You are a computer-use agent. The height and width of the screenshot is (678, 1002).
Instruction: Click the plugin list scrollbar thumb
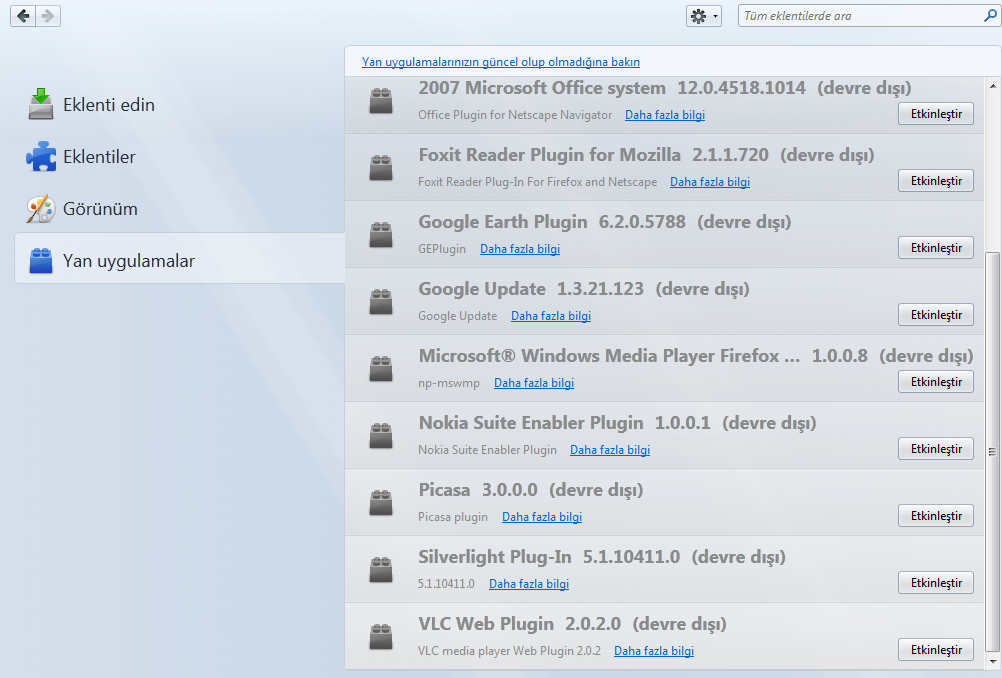(x=992, y=452)
